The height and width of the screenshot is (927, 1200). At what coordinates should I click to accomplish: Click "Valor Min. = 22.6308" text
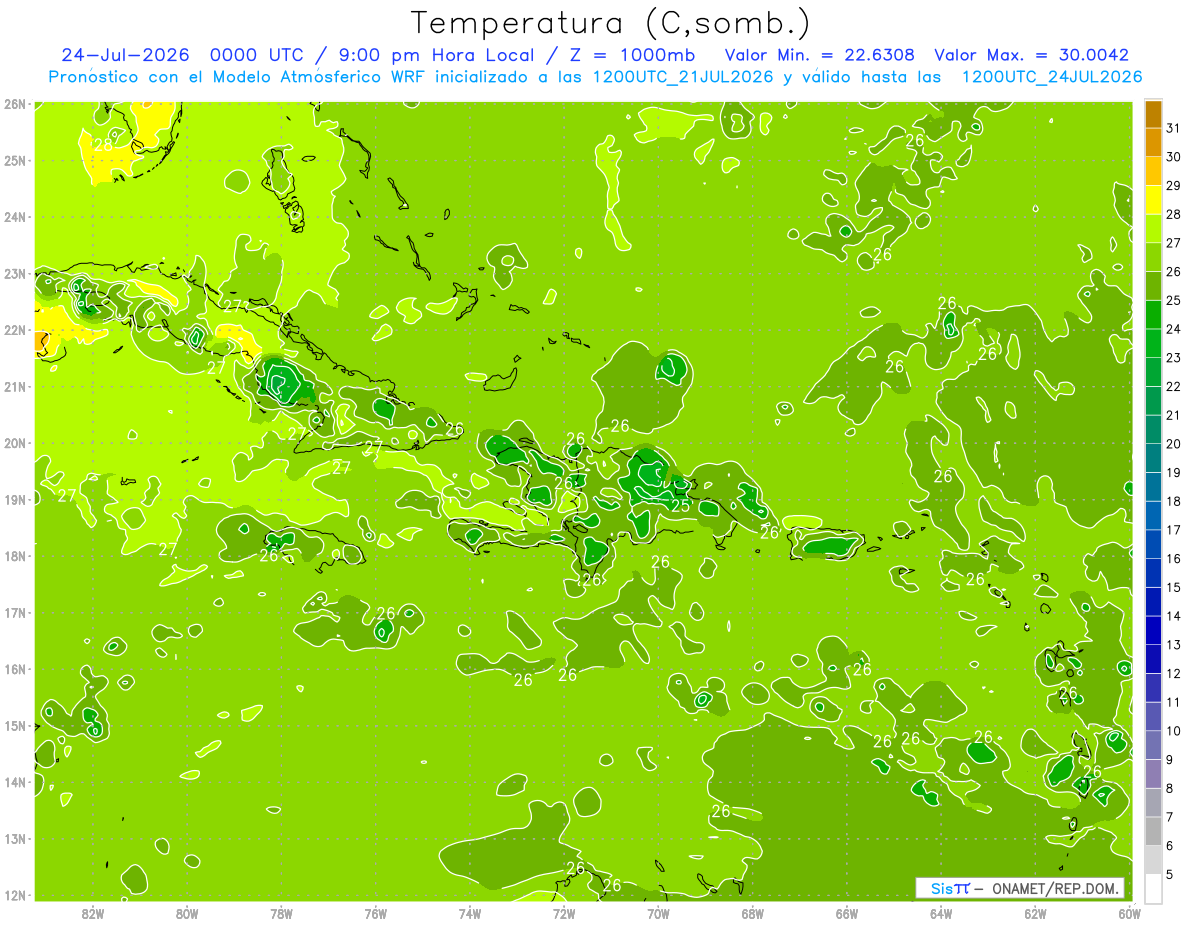[819, 55]
